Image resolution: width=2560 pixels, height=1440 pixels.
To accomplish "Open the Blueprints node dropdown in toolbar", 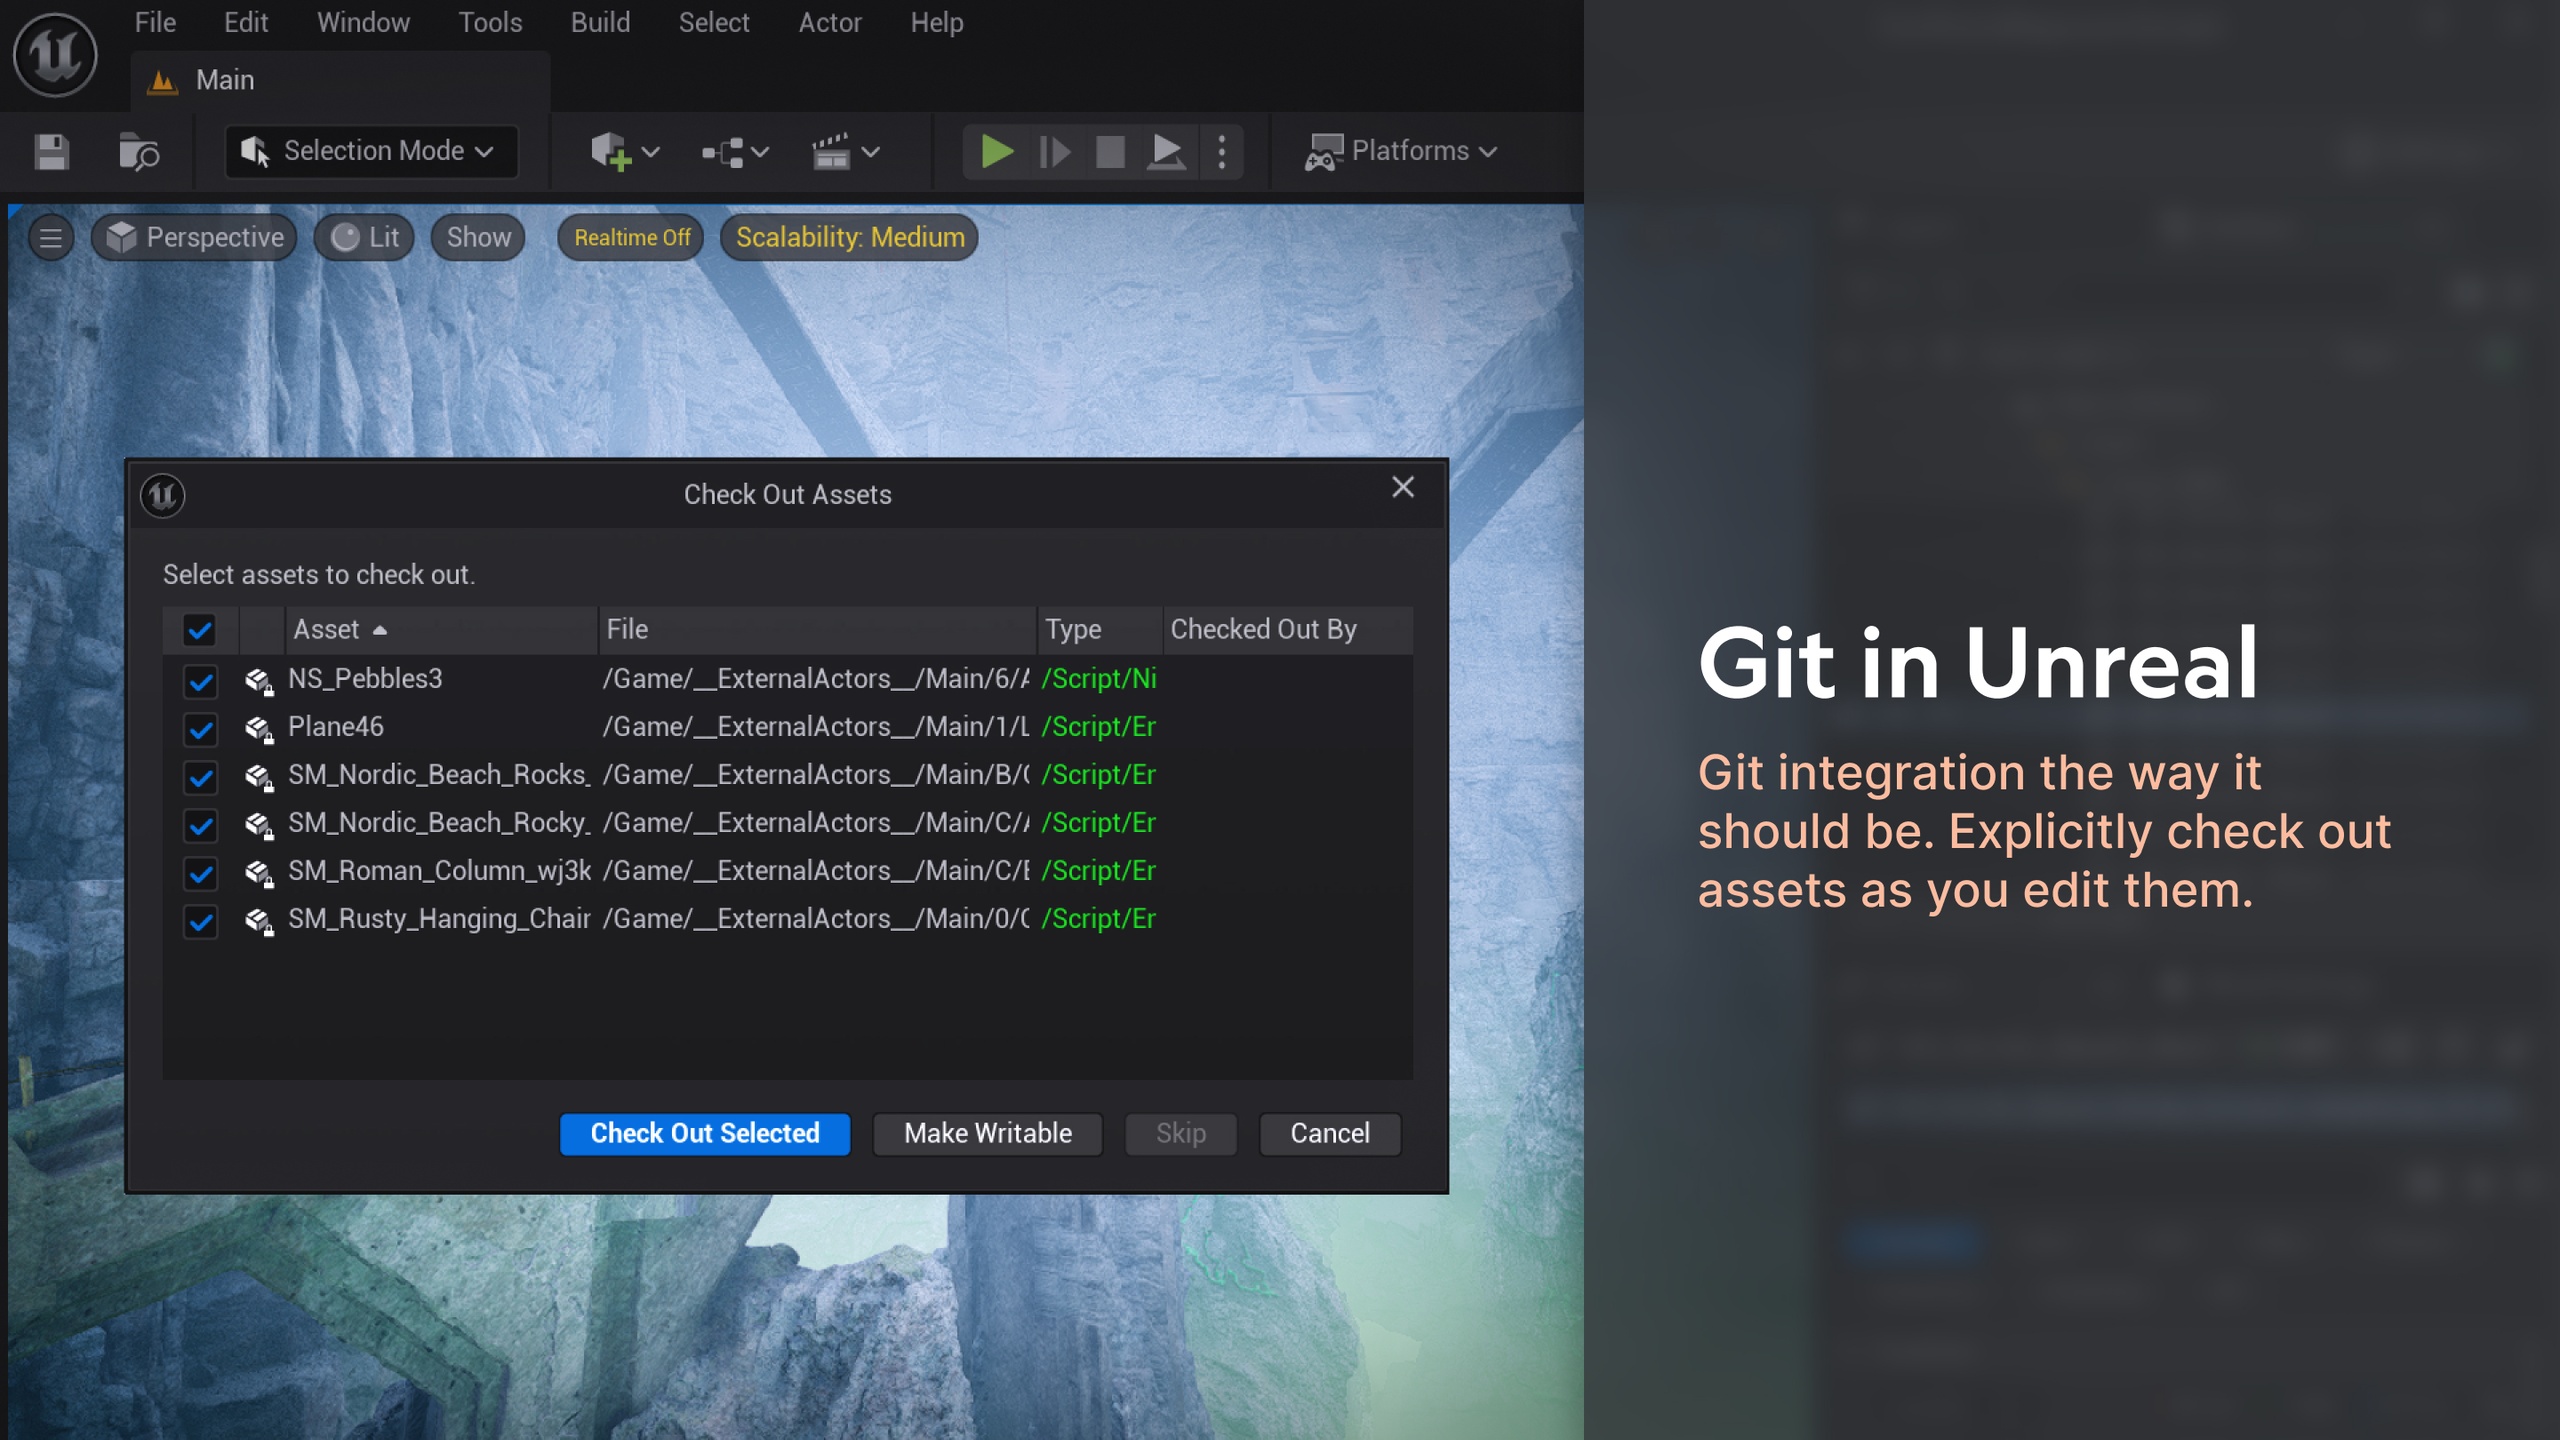I will tap(735, 152).
